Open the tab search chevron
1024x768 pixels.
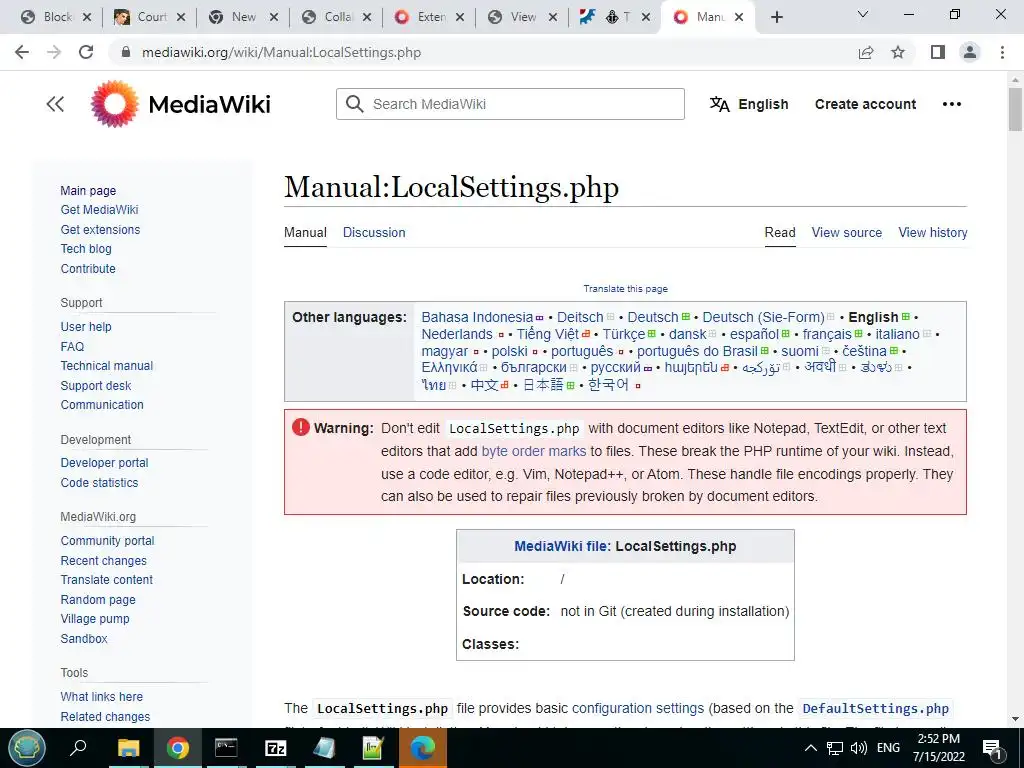[x=863, y=14]
